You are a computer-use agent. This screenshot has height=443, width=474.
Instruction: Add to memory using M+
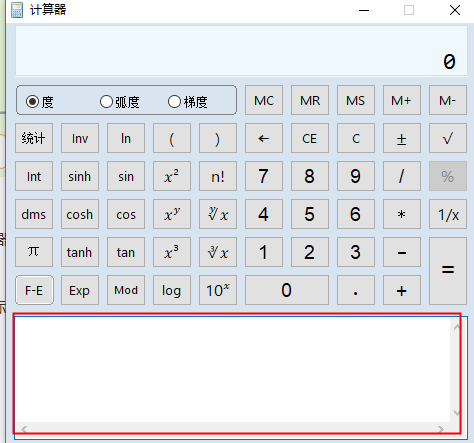coord(402,100)
